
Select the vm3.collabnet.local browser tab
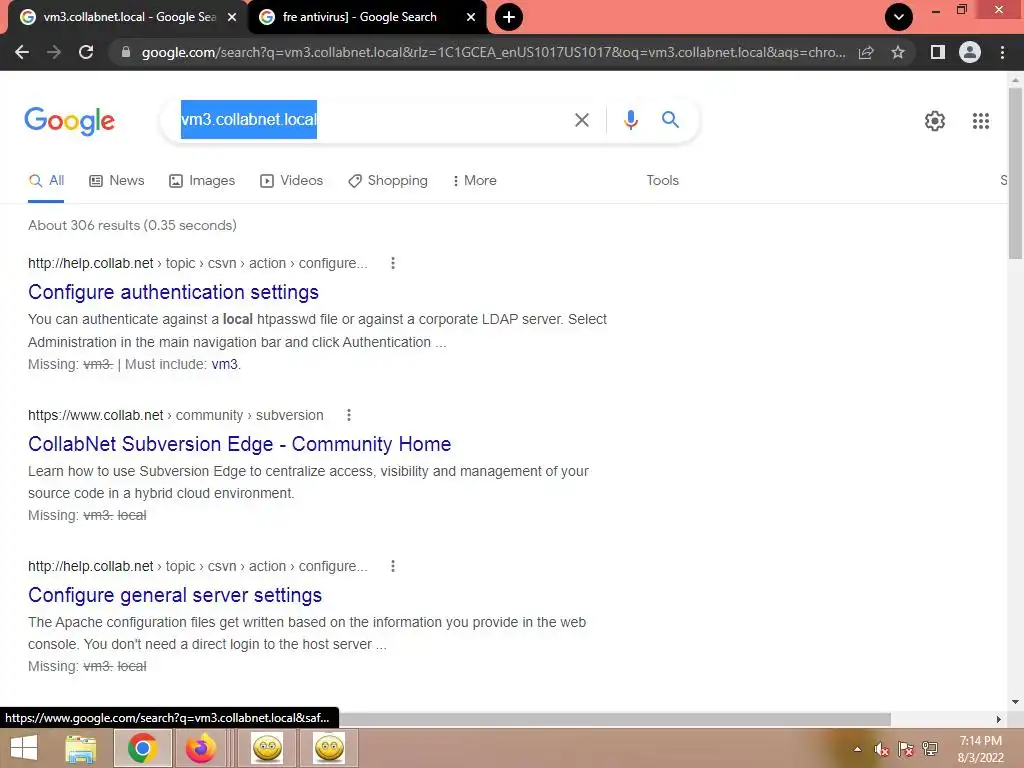pyautogui.click(x=127, y=17)
